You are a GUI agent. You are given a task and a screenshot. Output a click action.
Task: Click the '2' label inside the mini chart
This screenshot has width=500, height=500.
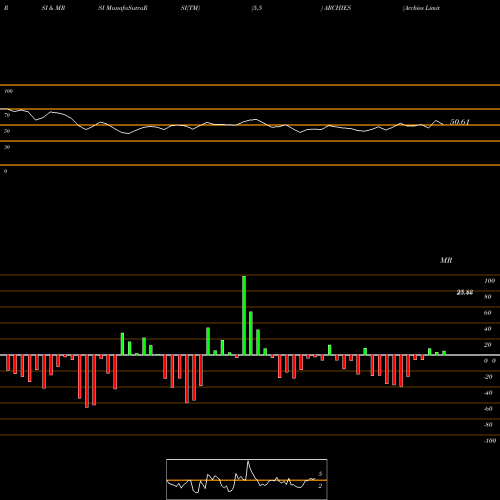tap(320, 486)
